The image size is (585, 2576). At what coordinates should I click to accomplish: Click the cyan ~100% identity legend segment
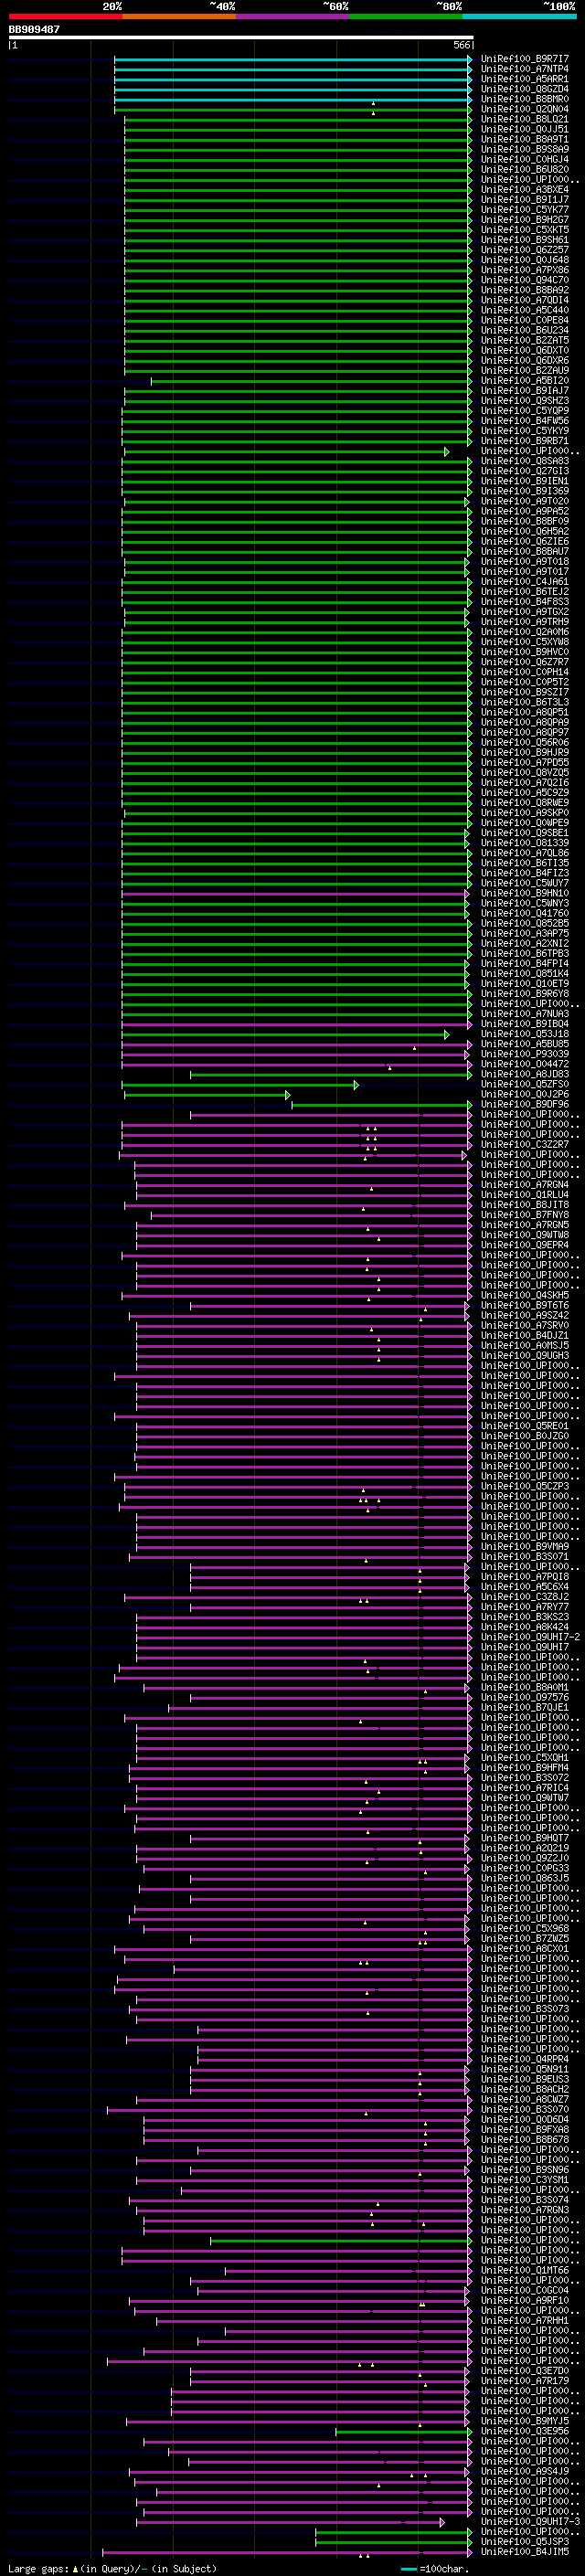[519, 16]
